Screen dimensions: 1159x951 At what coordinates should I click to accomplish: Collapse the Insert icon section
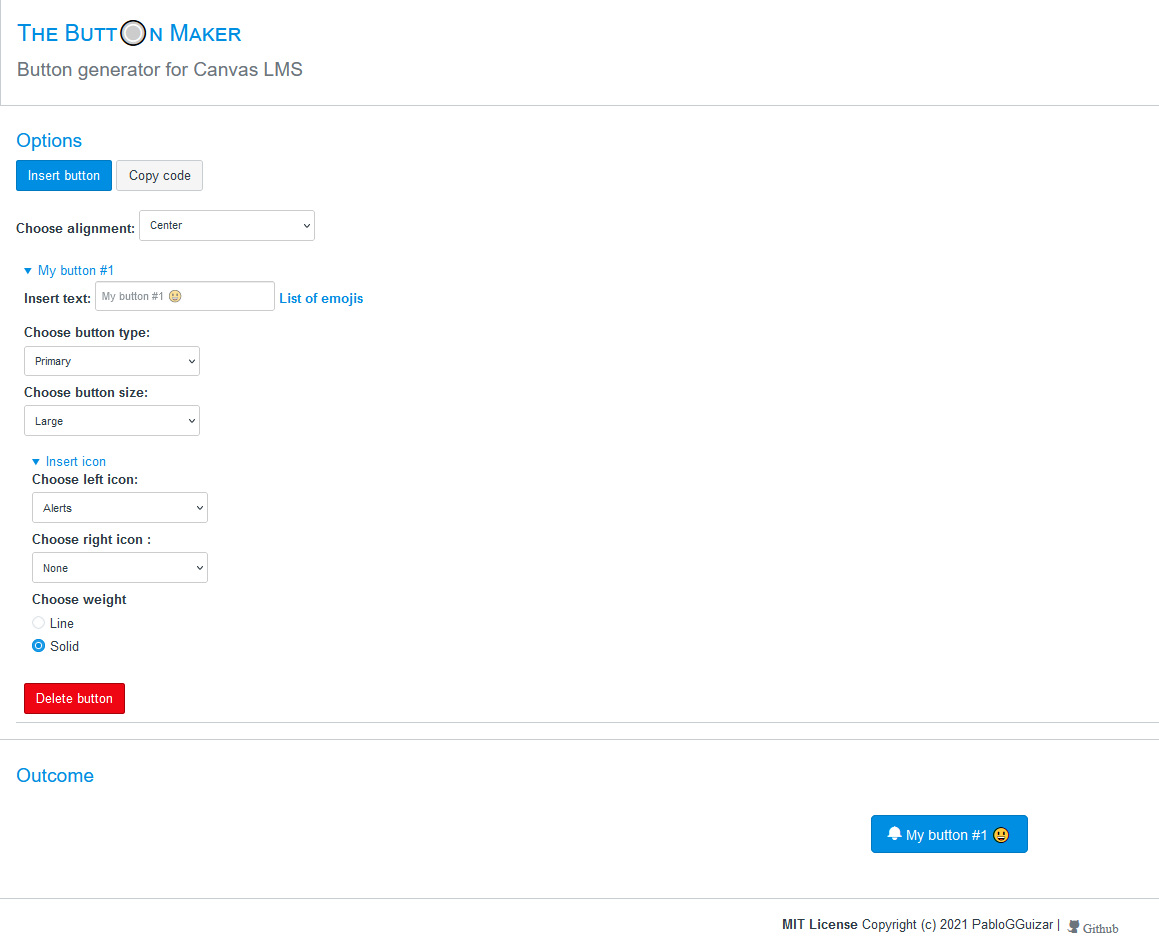click(69, 462)
